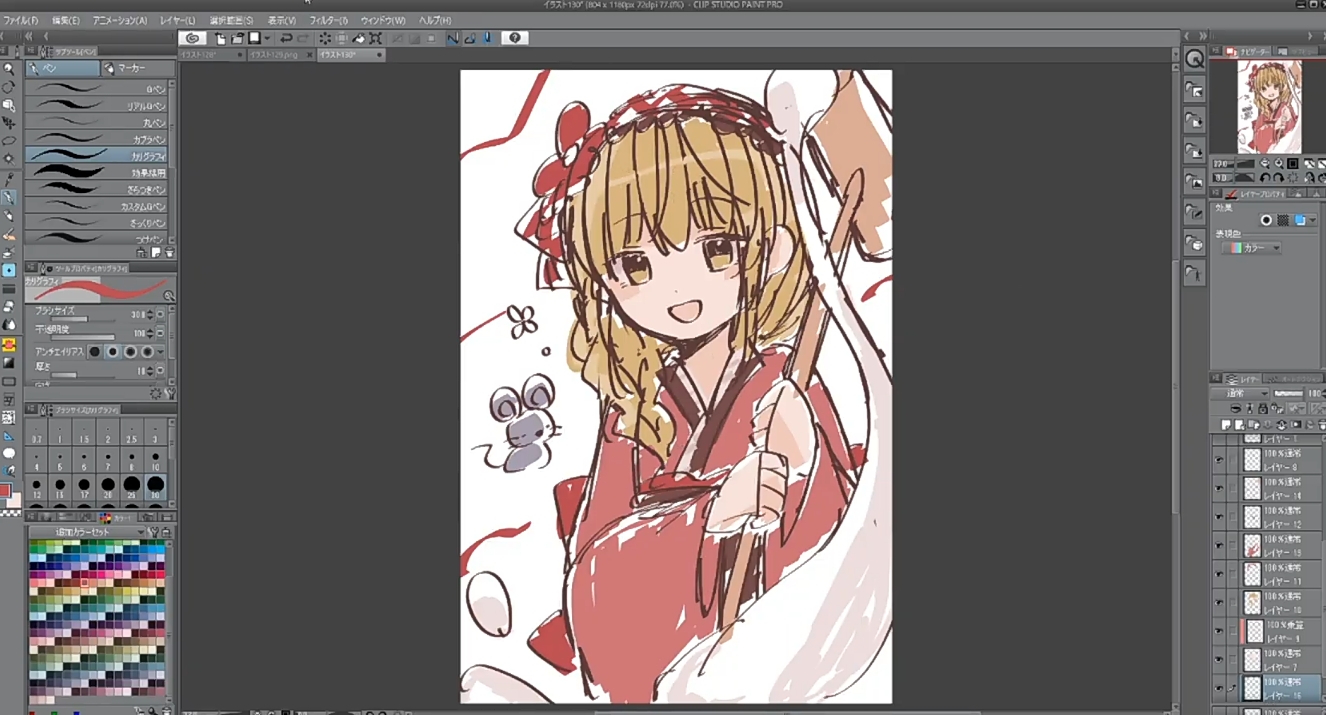Click the save icon in command bar

click(x=255, y=38)
